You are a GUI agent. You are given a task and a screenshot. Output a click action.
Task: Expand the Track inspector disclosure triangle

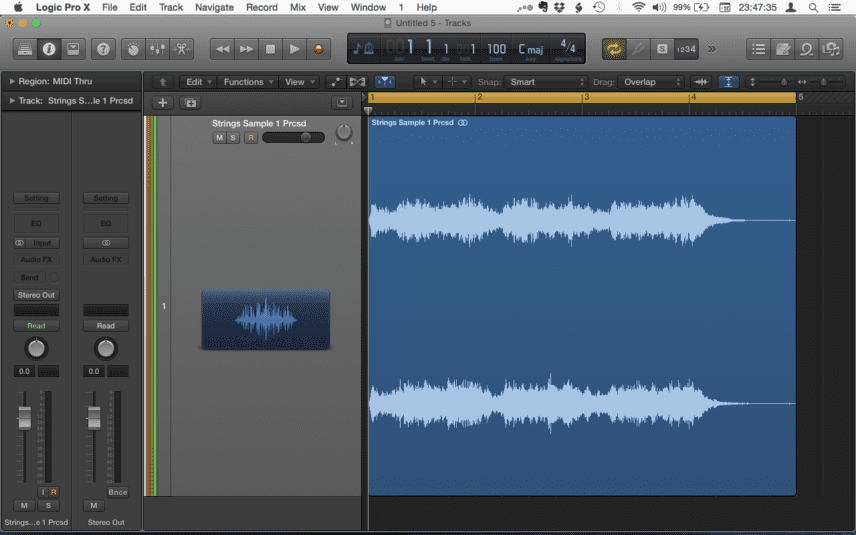point(11,100)
